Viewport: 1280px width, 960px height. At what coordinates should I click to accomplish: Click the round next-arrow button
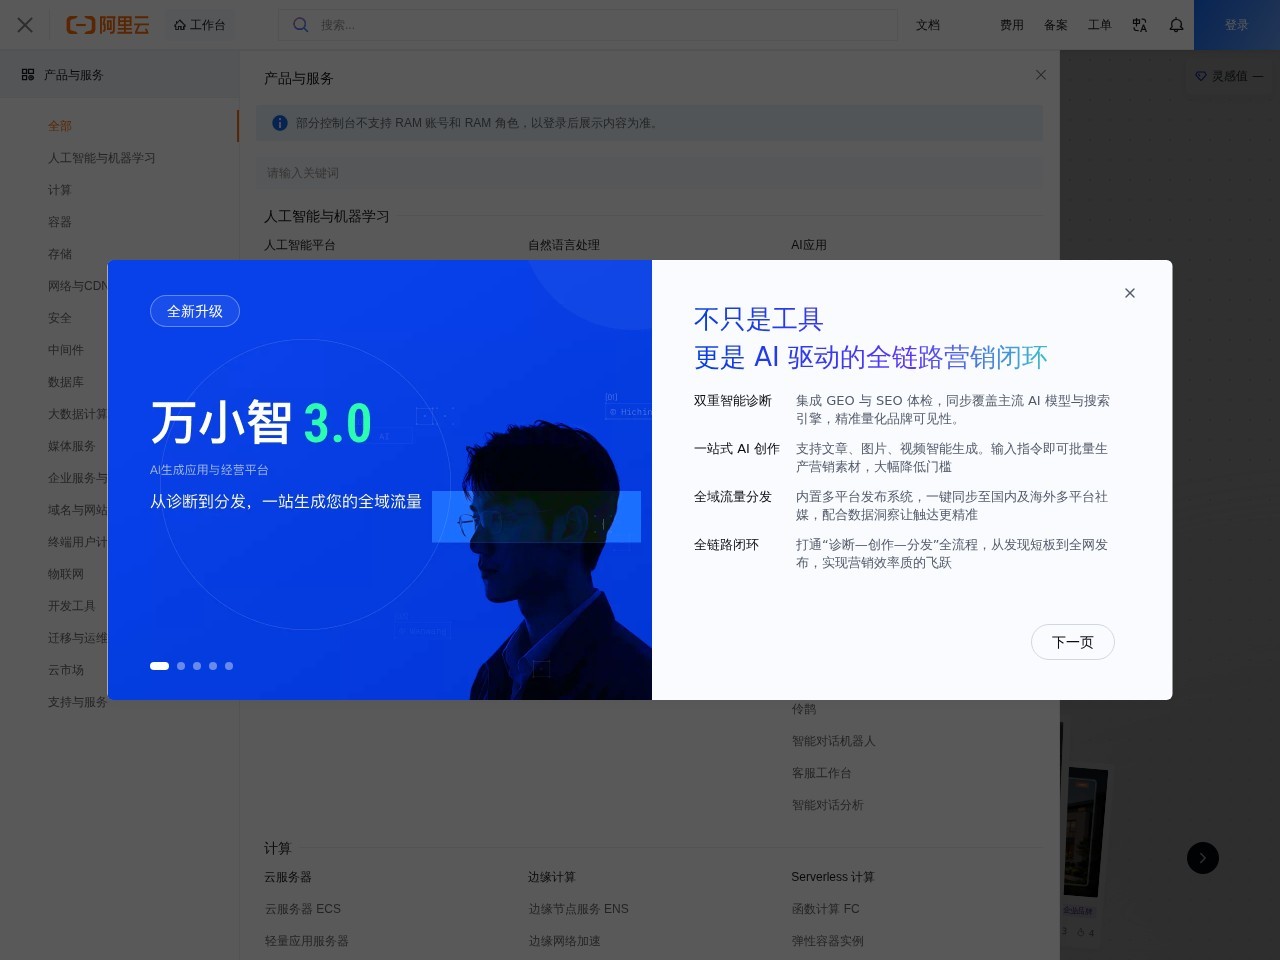click(x=1203, y=858)
